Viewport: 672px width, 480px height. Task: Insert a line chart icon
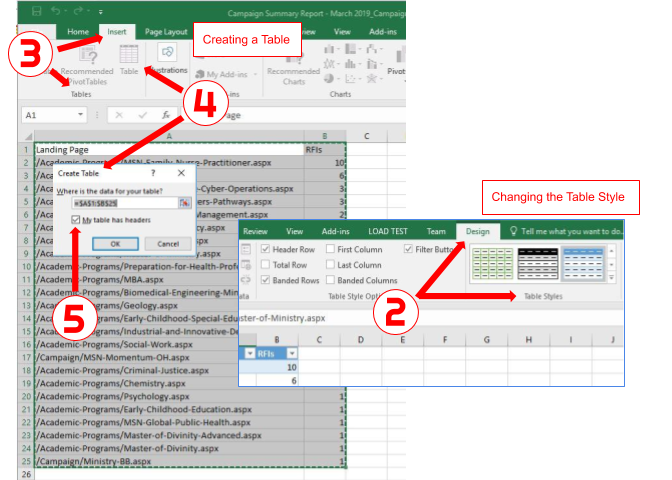coord(329,64)
